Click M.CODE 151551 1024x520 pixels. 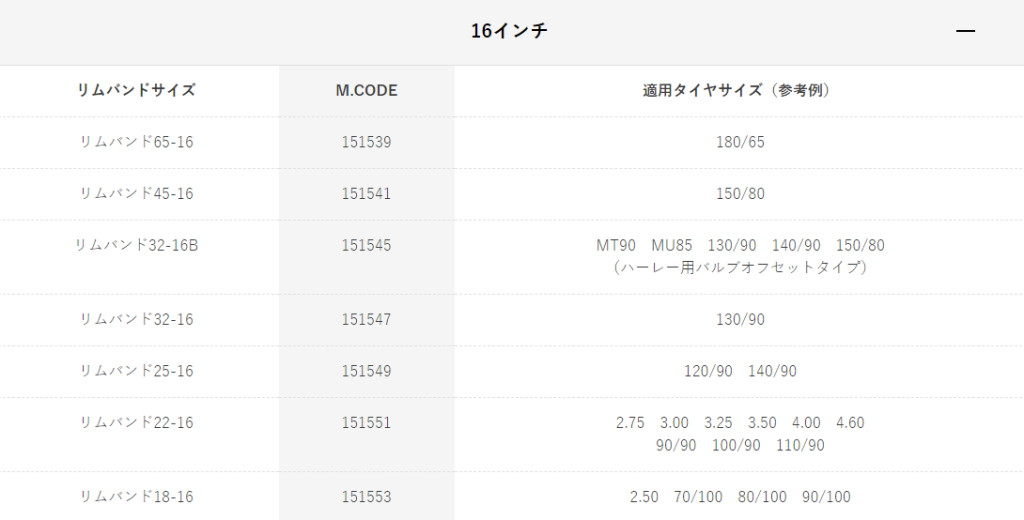(366, 423)
